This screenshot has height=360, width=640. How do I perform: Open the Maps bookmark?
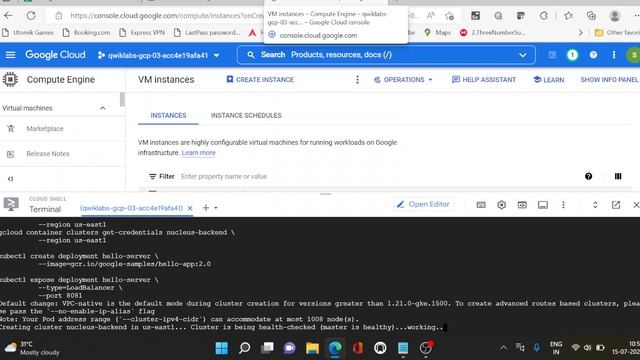pyautogui.click(x=438, y=32)
